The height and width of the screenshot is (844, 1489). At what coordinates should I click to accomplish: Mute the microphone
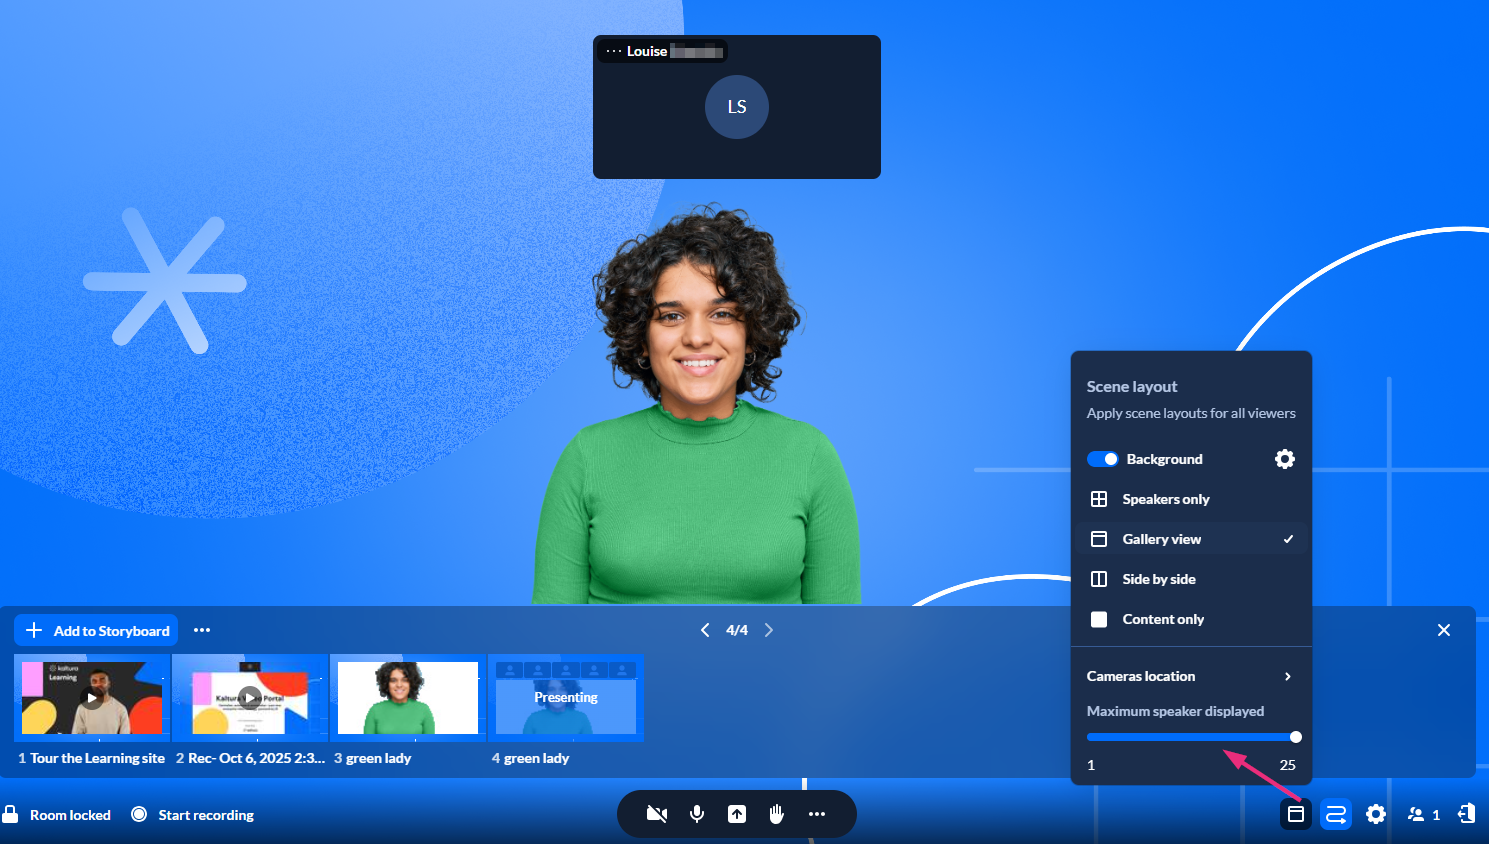pos(697,814)
